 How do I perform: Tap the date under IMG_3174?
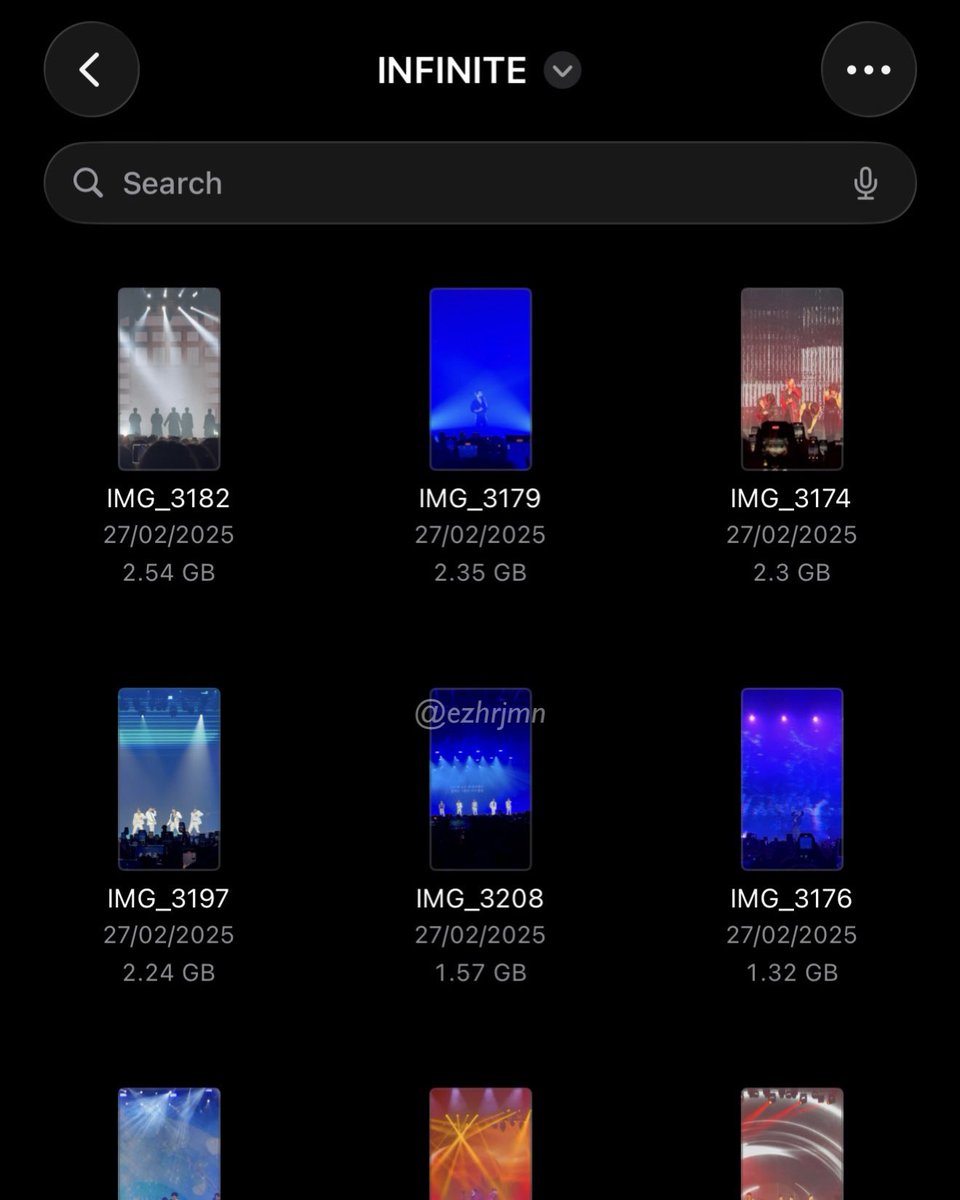click(x=792, y=535)
